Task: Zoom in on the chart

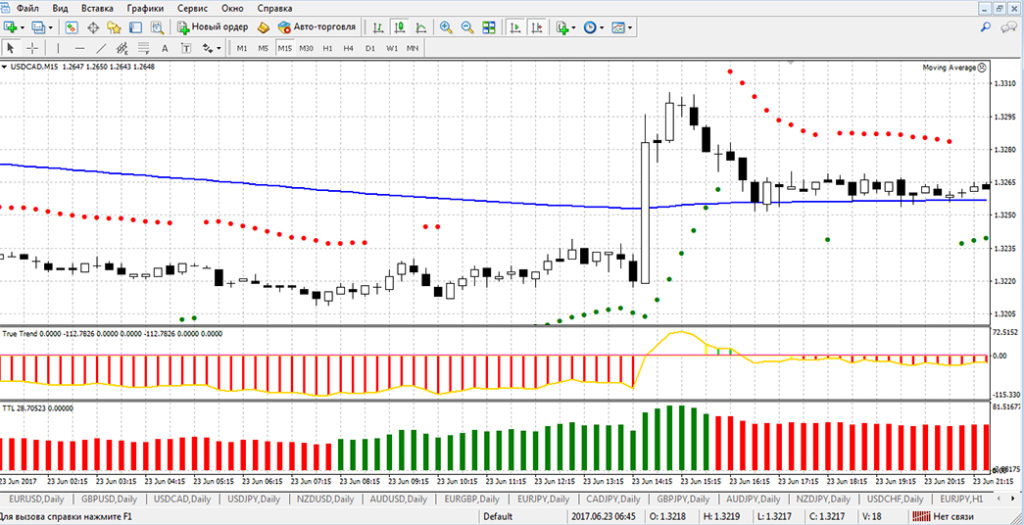Action: (444, 27)
